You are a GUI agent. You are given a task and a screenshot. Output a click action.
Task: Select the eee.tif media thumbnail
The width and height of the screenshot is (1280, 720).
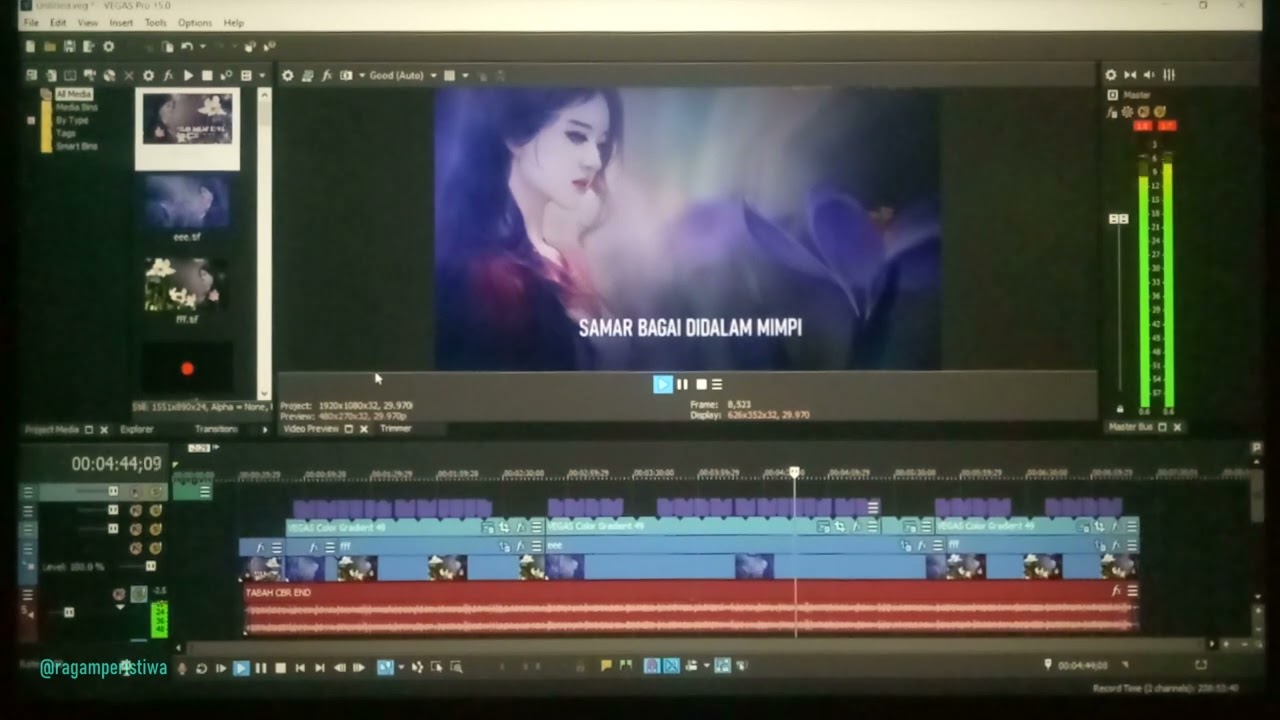click(x=187, y=208)
